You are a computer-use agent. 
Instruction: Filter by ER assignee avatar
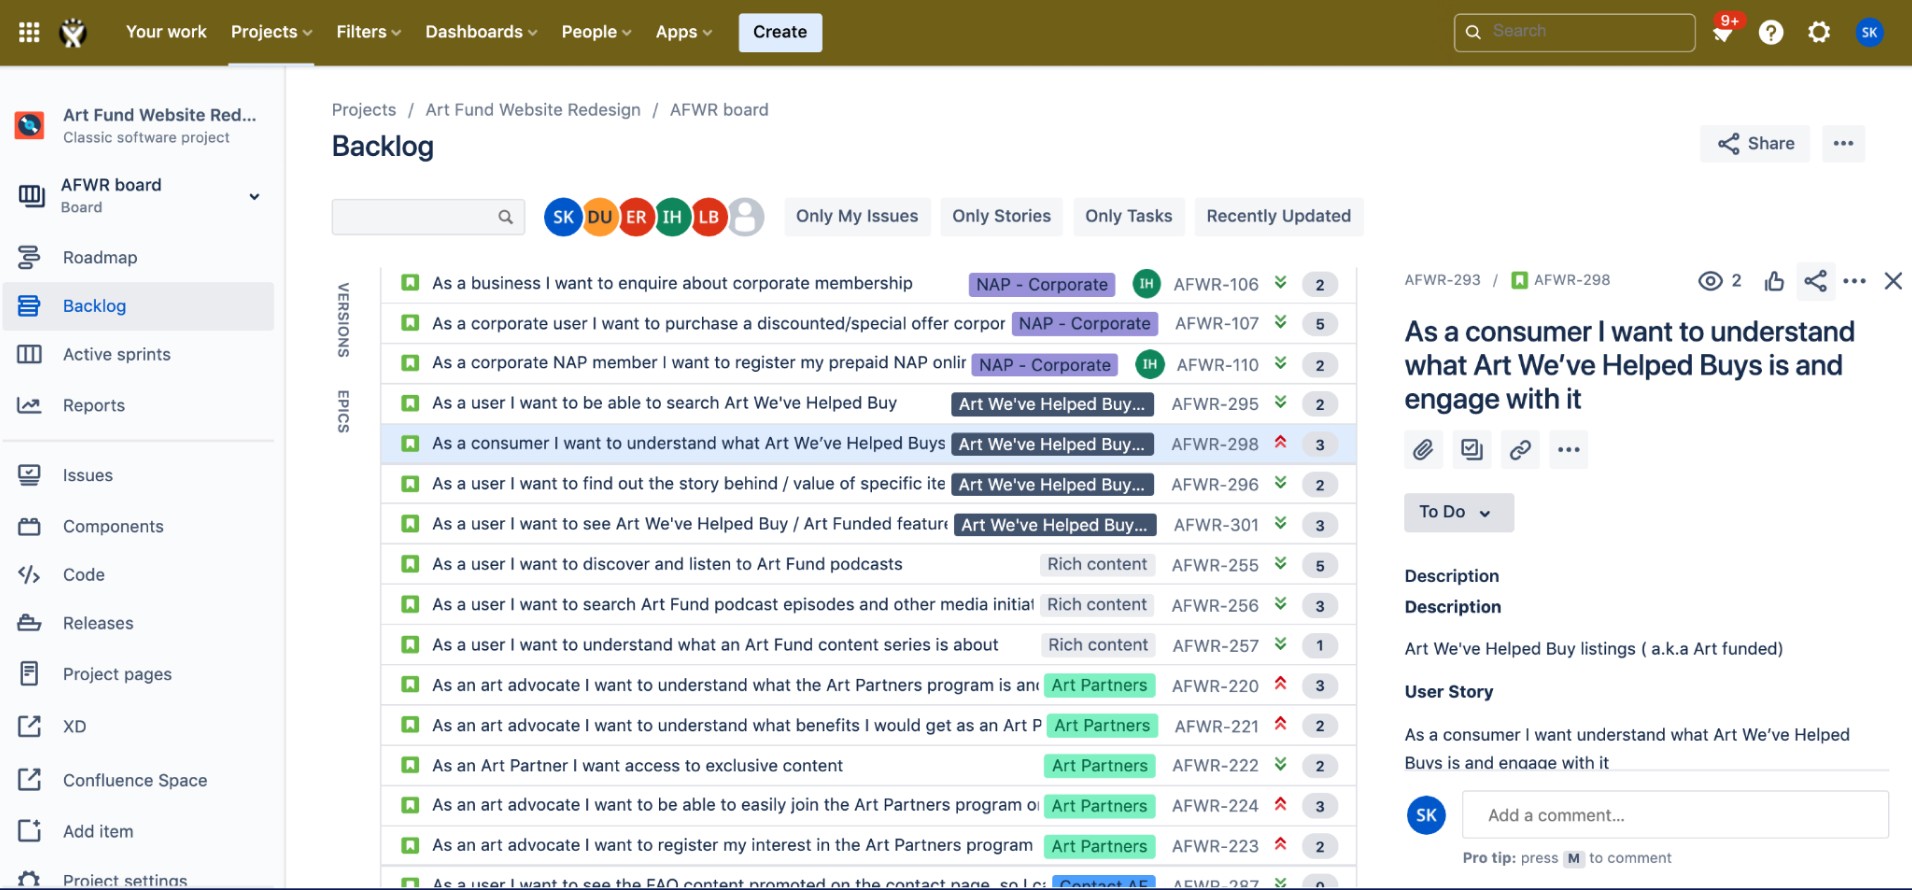636,217
